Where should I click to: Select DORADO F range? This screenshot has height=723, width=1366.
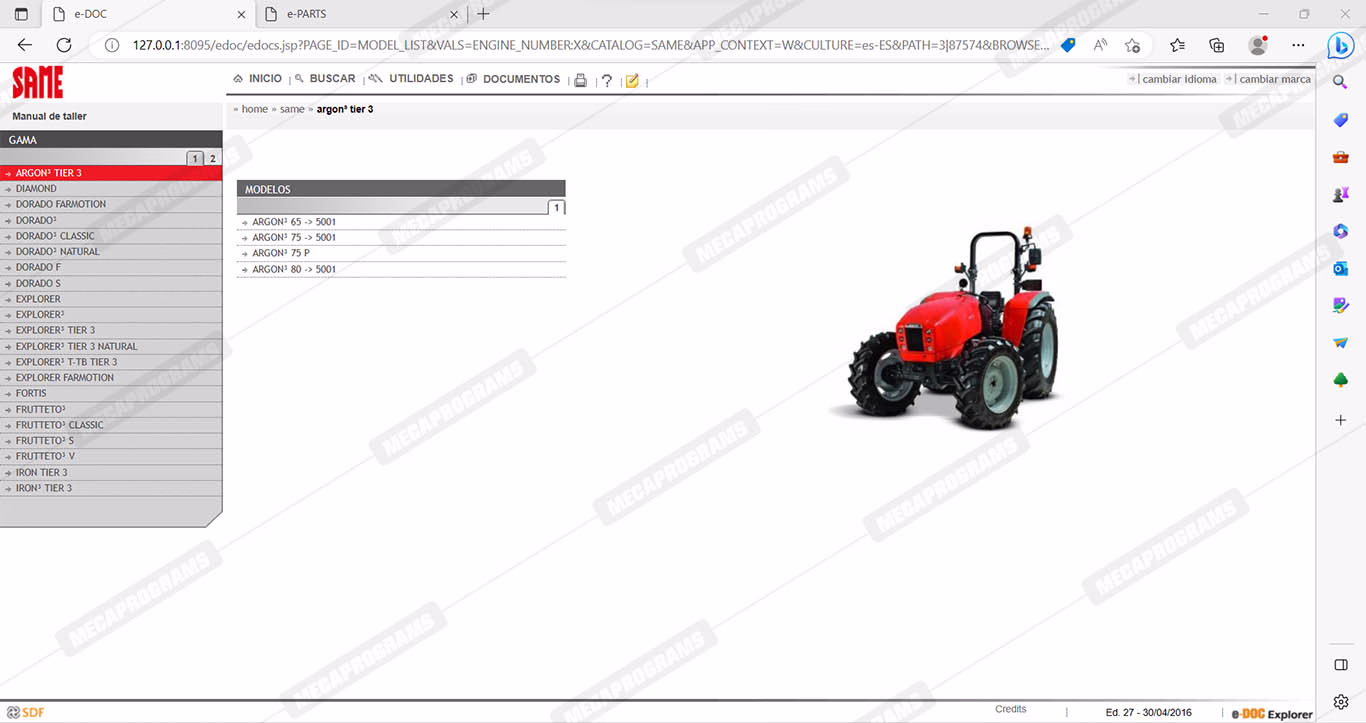(111, 268)
